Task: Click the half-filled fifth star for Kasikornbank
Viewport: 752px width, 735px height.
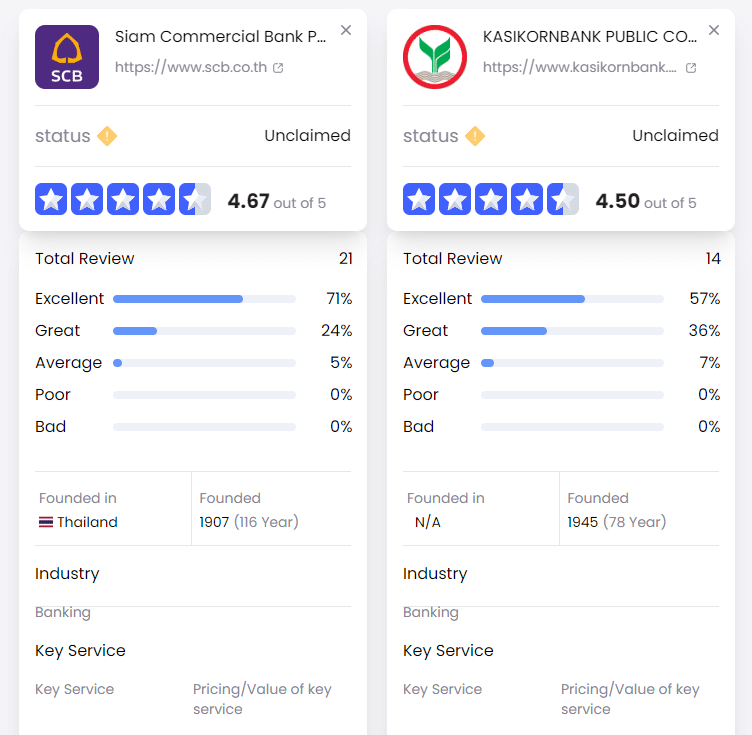Action: pyautogui.click(x=563, y=199)
